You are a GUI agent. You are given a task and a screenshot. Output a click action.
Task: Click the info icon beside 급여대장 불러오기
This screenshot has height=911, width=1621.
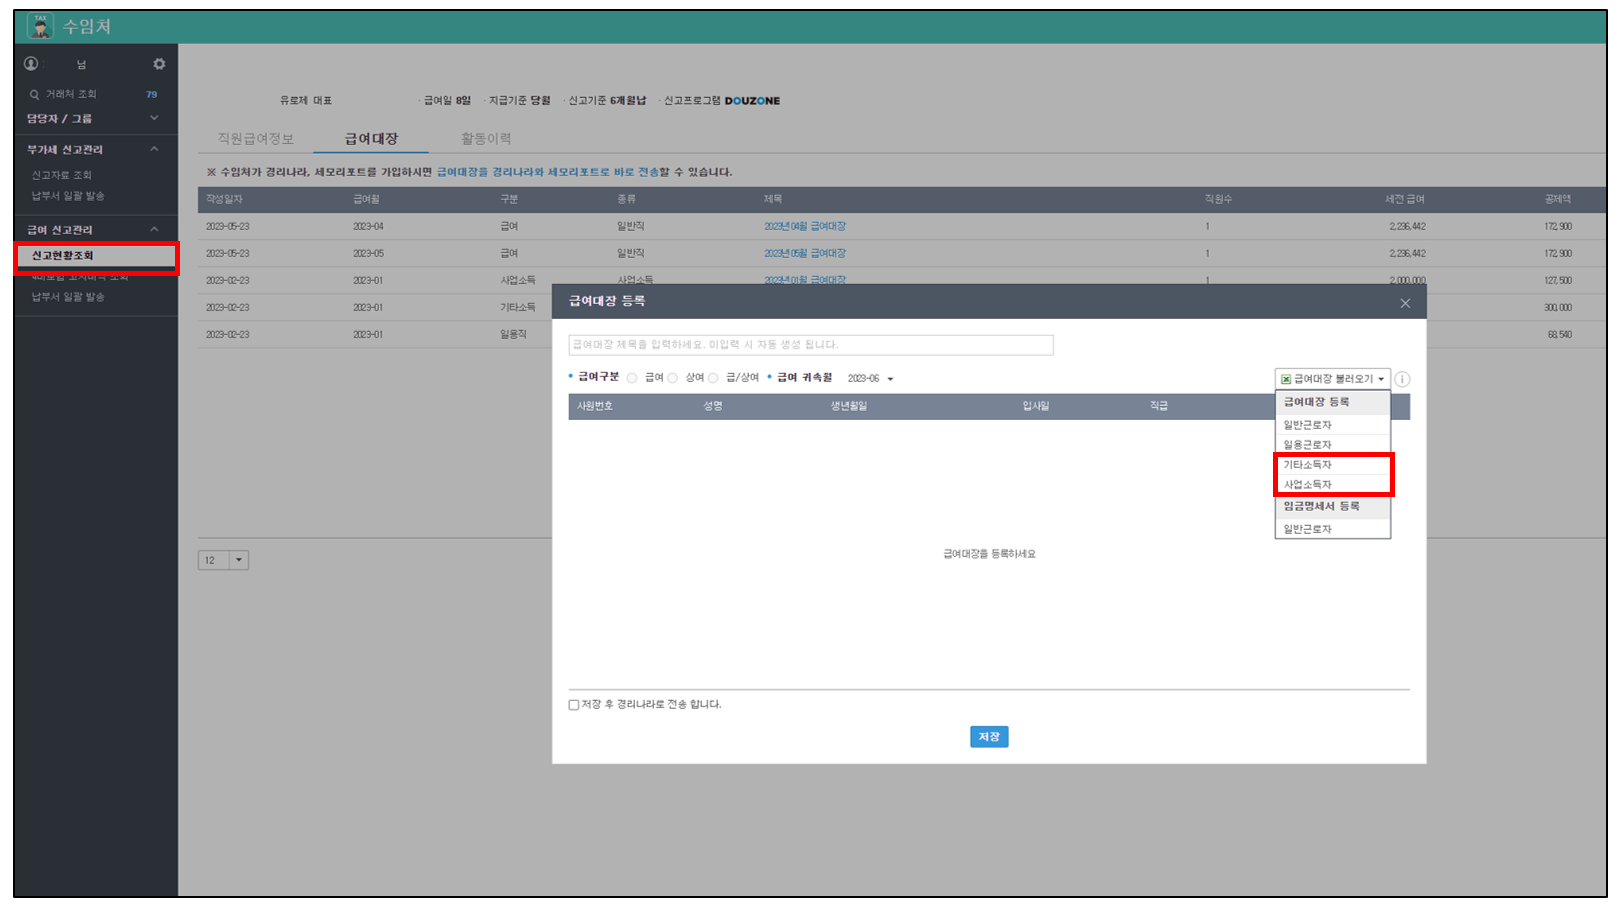pyautogui.click(x=1402, y=379)
